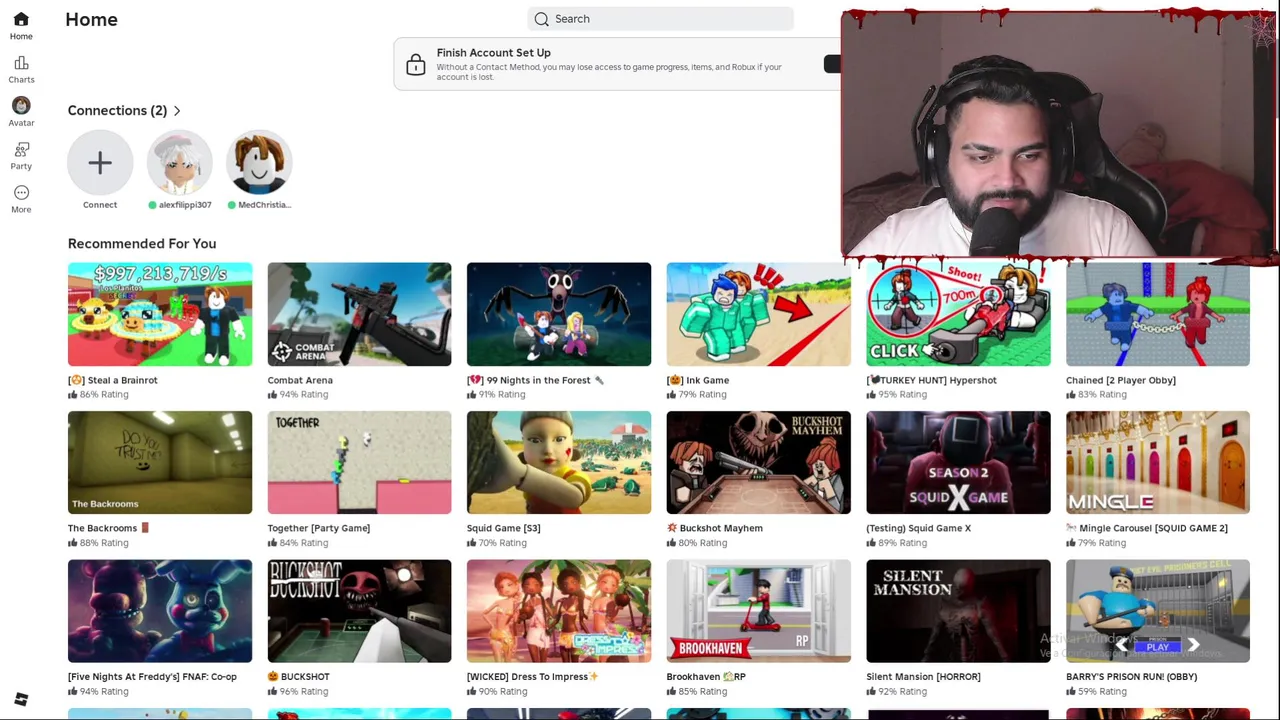
Task: Open Mingle Carousel thumbnail
Action: point(1158,462)
